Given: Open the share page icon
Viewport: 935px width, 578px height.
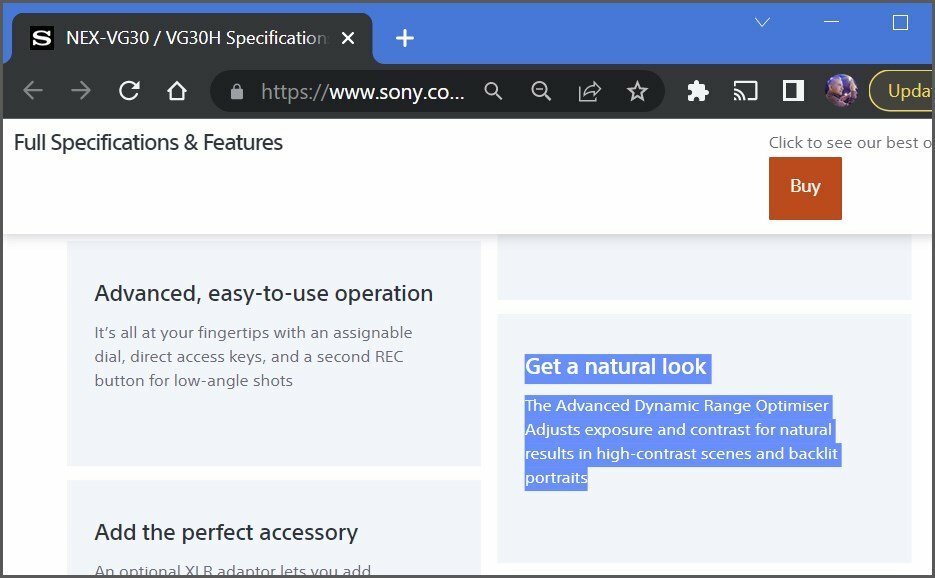Looking at the screenshot, I should pos(589,91).
